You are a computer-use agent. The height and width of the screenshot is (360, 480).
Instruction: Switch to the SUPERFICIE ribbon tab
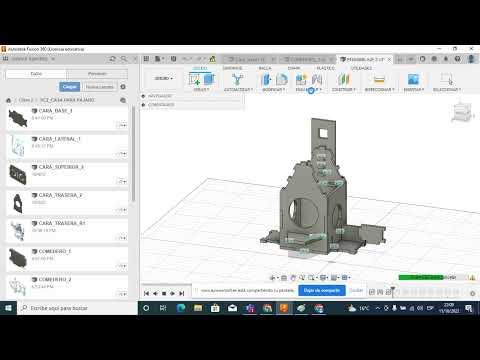[x=232, y=68]
